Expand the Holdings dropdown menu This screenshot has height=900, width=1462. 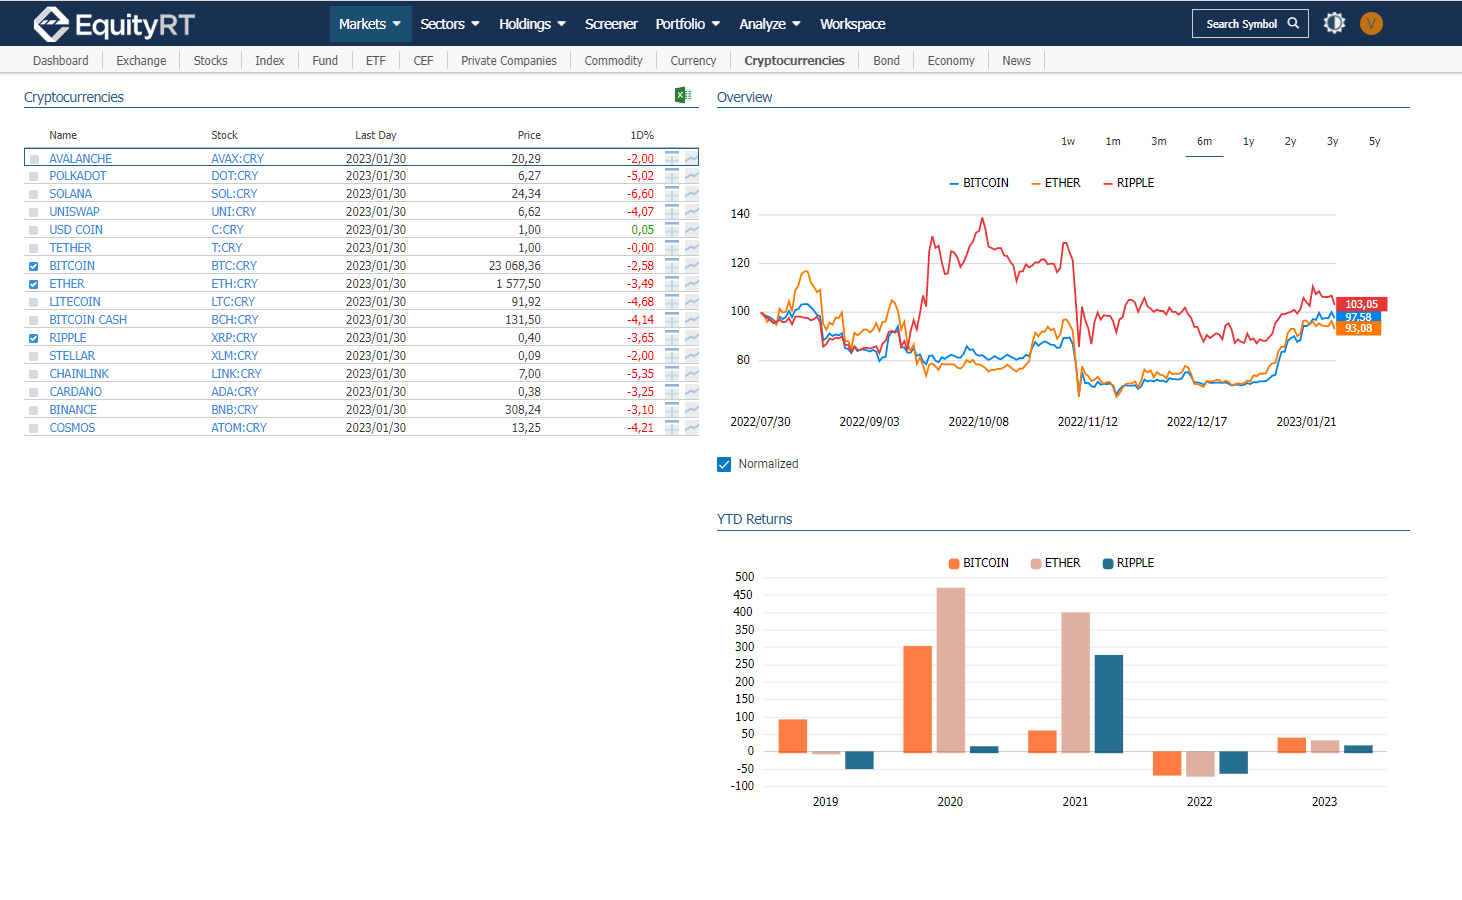click(x=533, y=24)
